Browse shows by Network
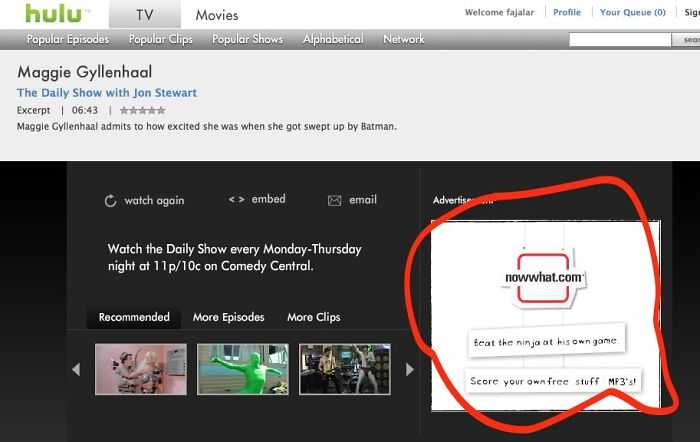 click(404, 39)
